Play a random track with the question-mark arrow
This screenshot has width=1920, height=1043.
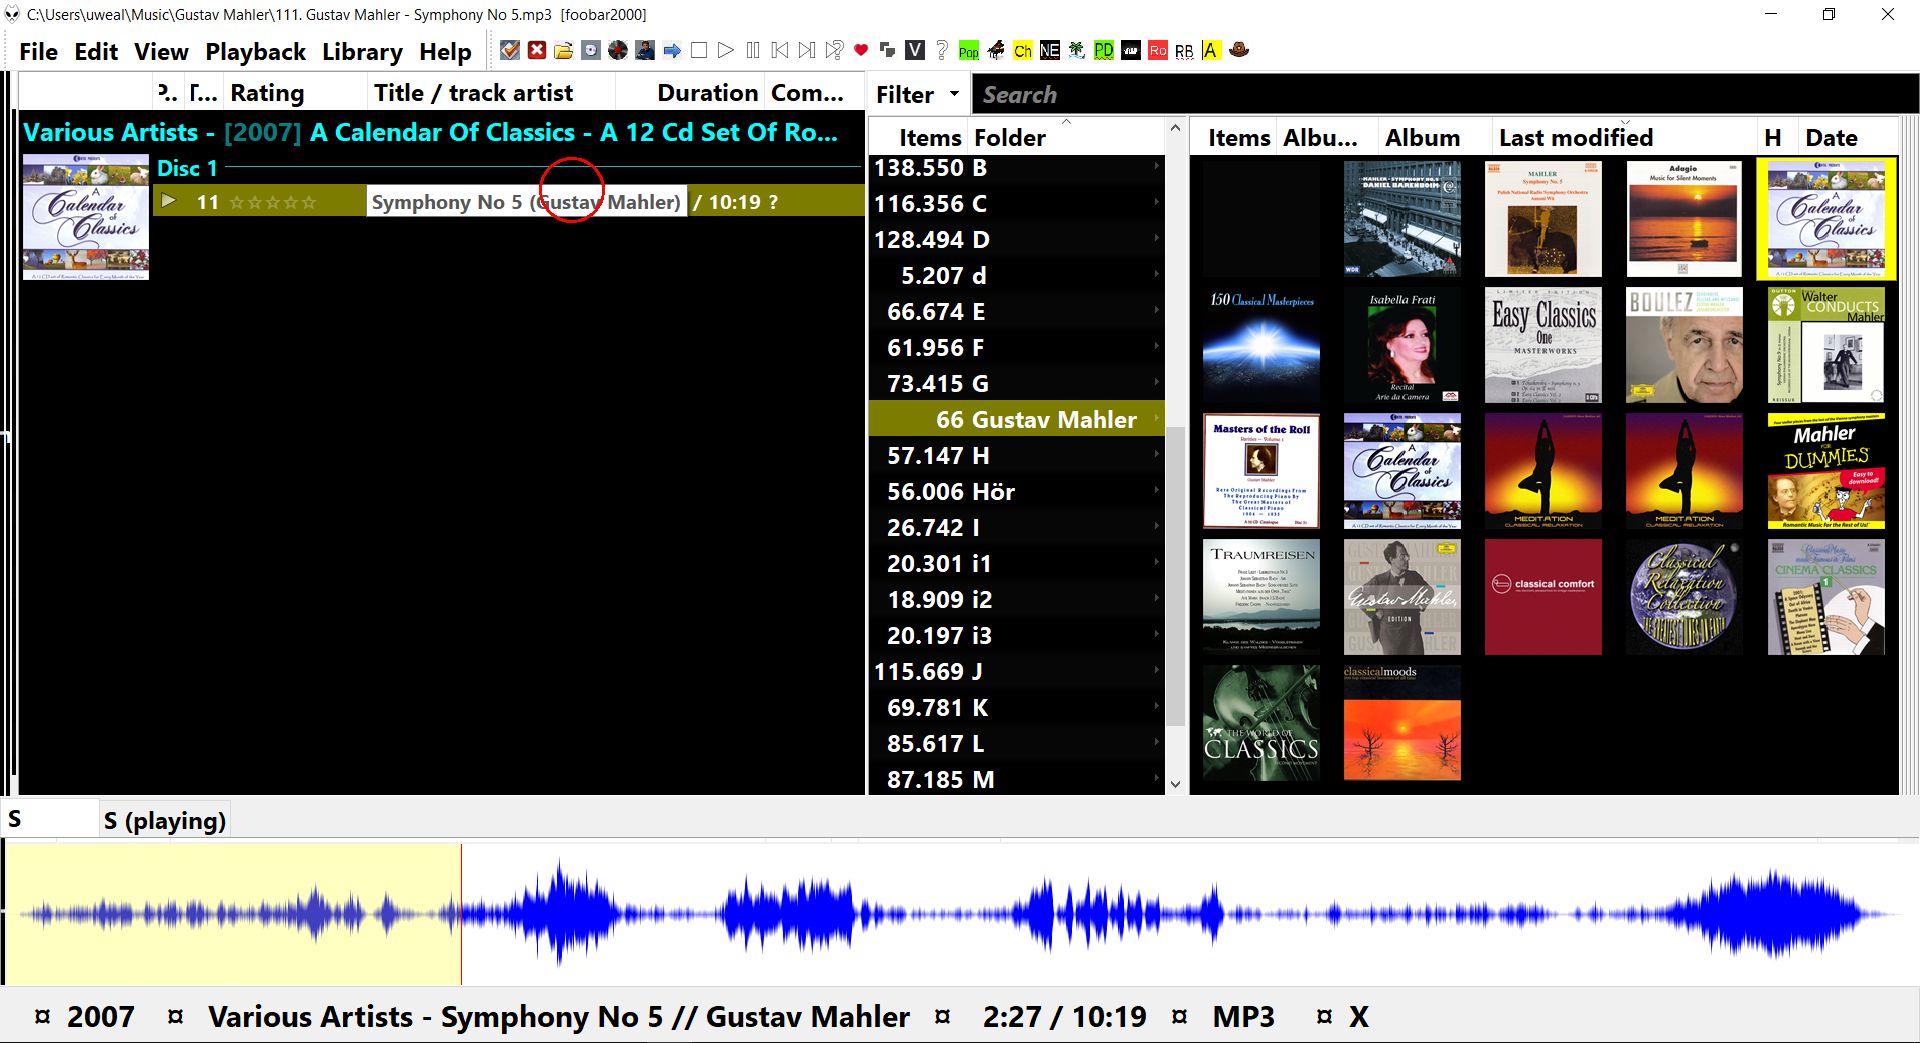834,50
